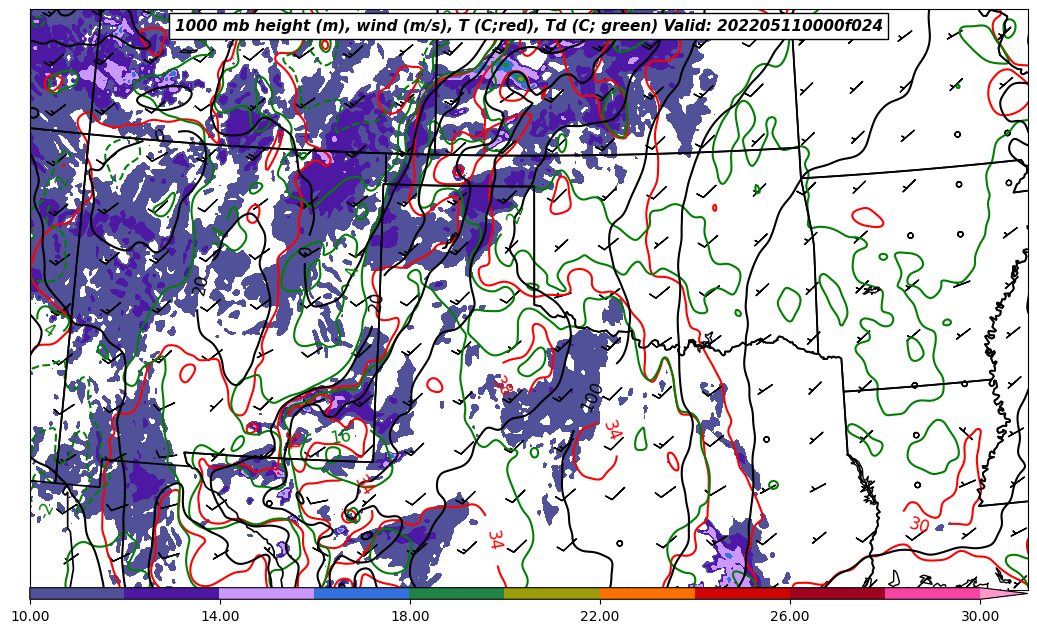1037x633 pixels.
Task: Click the black 100 height contour label
Action: tap(593, 396)
